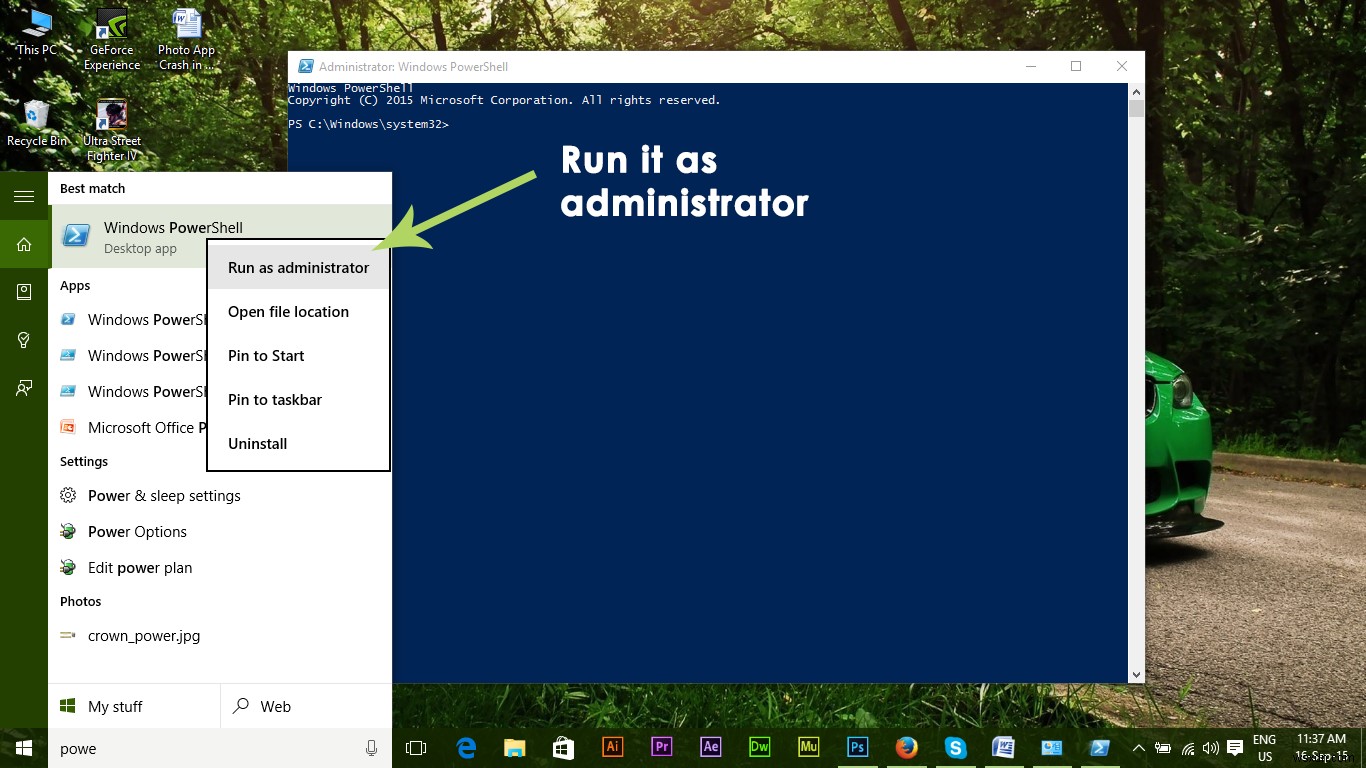Launch Adobe Illustrator from the taskbar

612,747
